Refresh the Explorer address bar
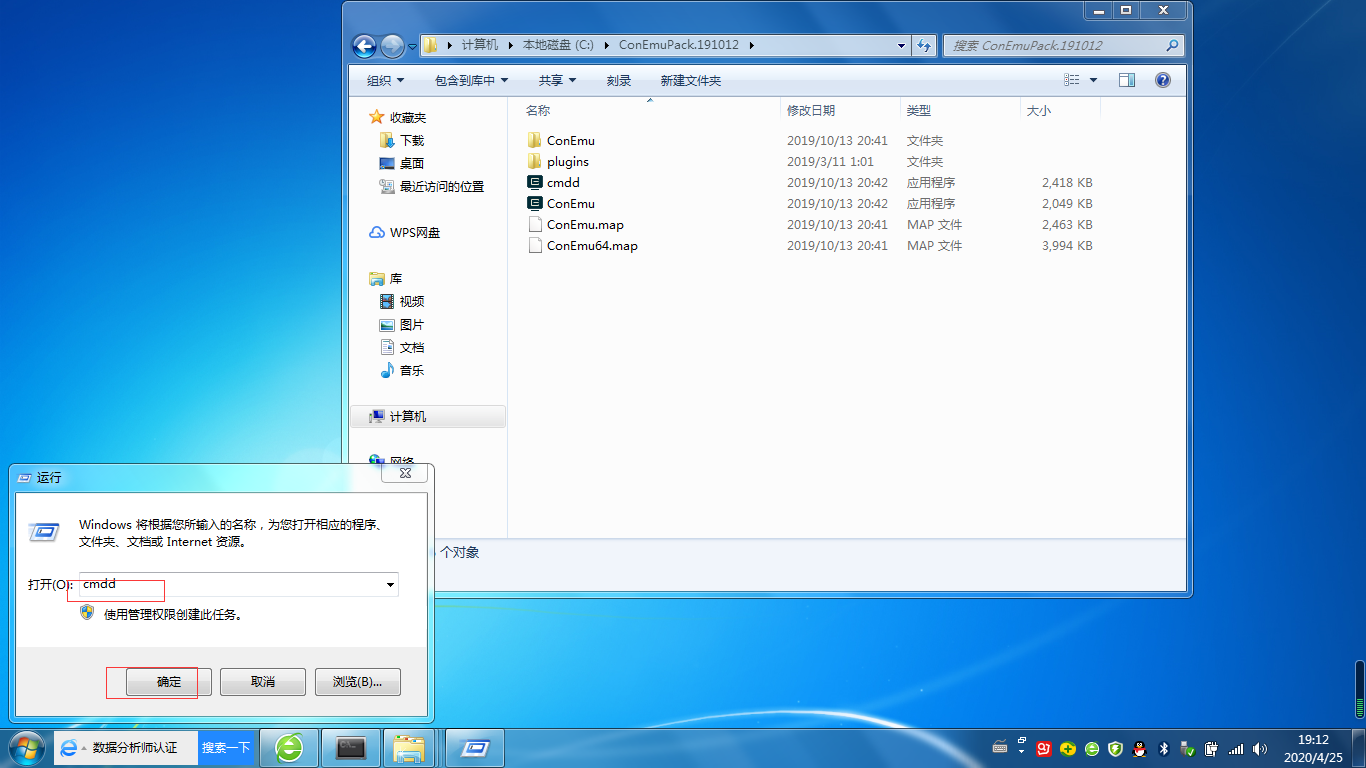Viewport: 1366px width, 768px height. click(x=924, y=45)
